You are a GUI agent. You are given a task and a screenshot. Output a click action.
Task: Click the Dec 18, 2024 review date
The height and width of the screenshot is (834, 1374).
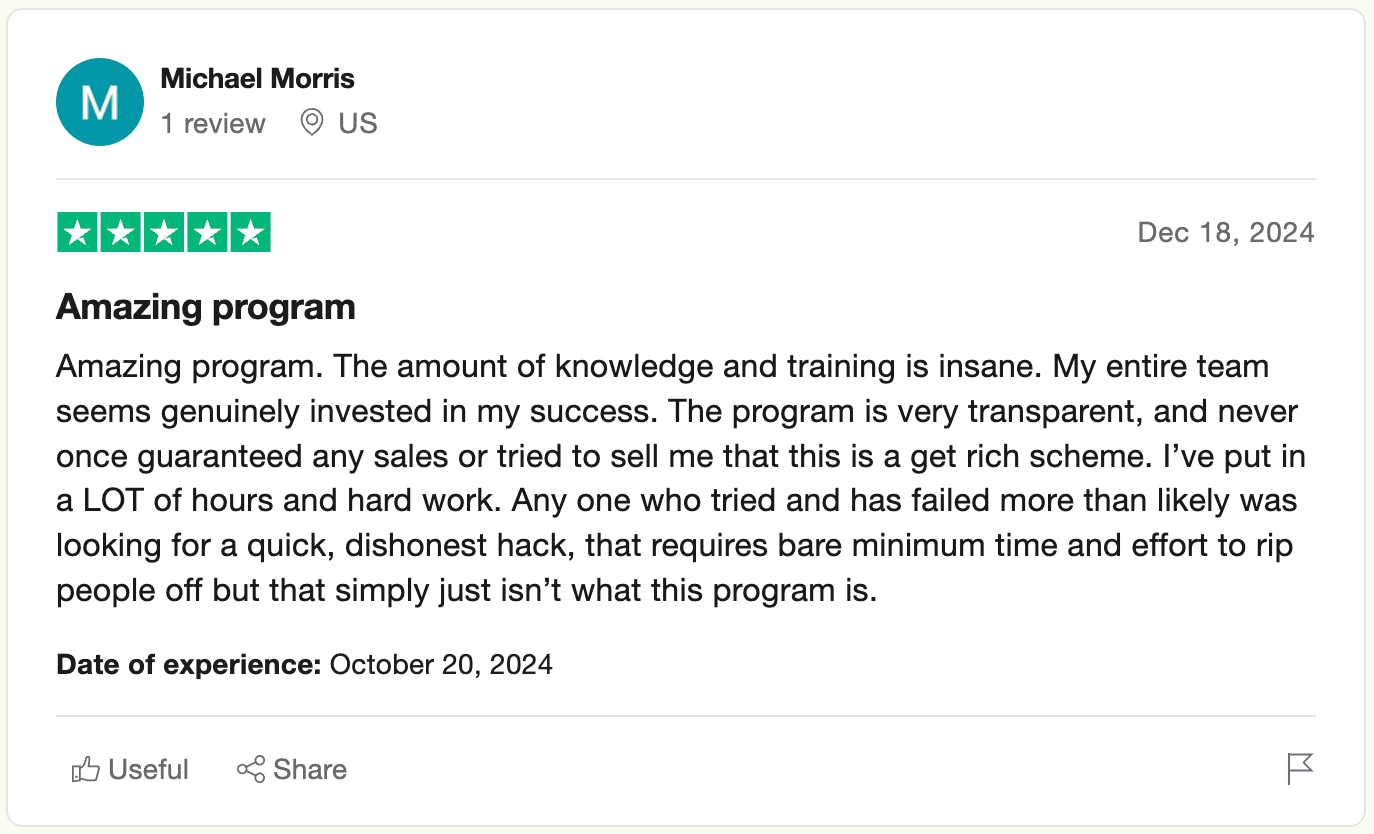1225,233
